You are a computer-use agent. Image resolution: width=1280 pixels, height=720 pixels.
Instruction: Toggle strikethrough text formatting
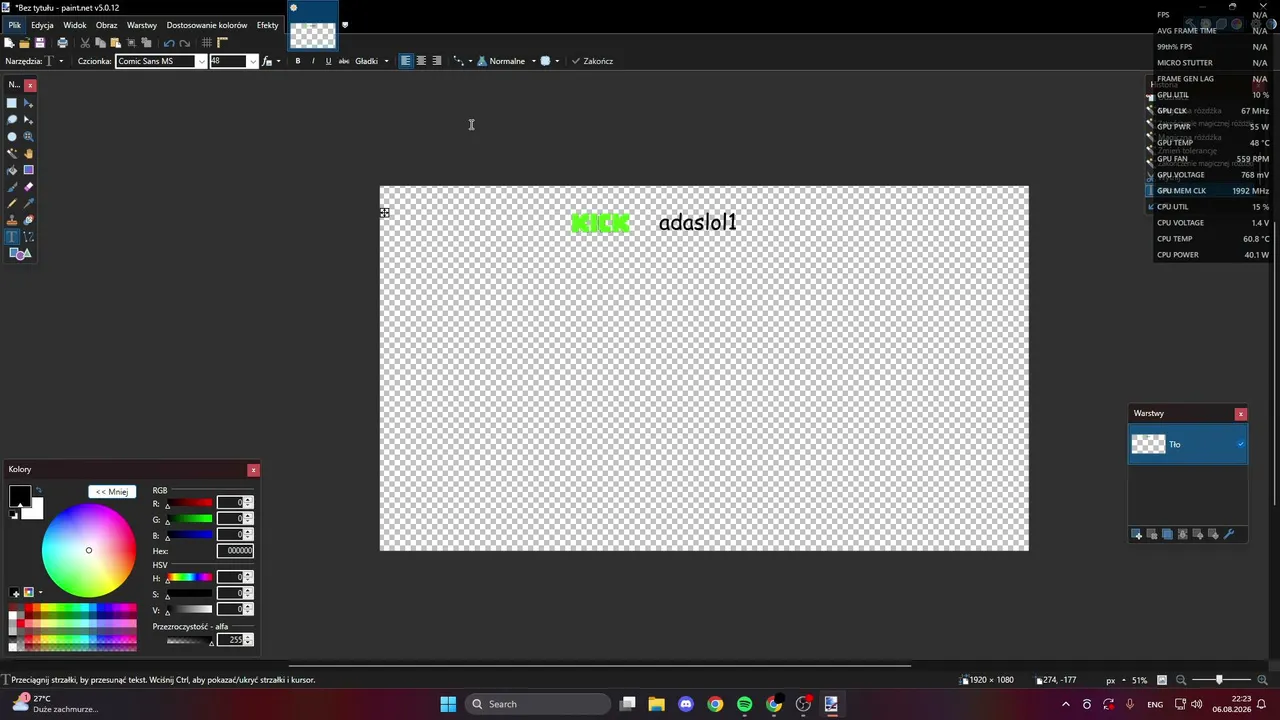coord(344,61)
